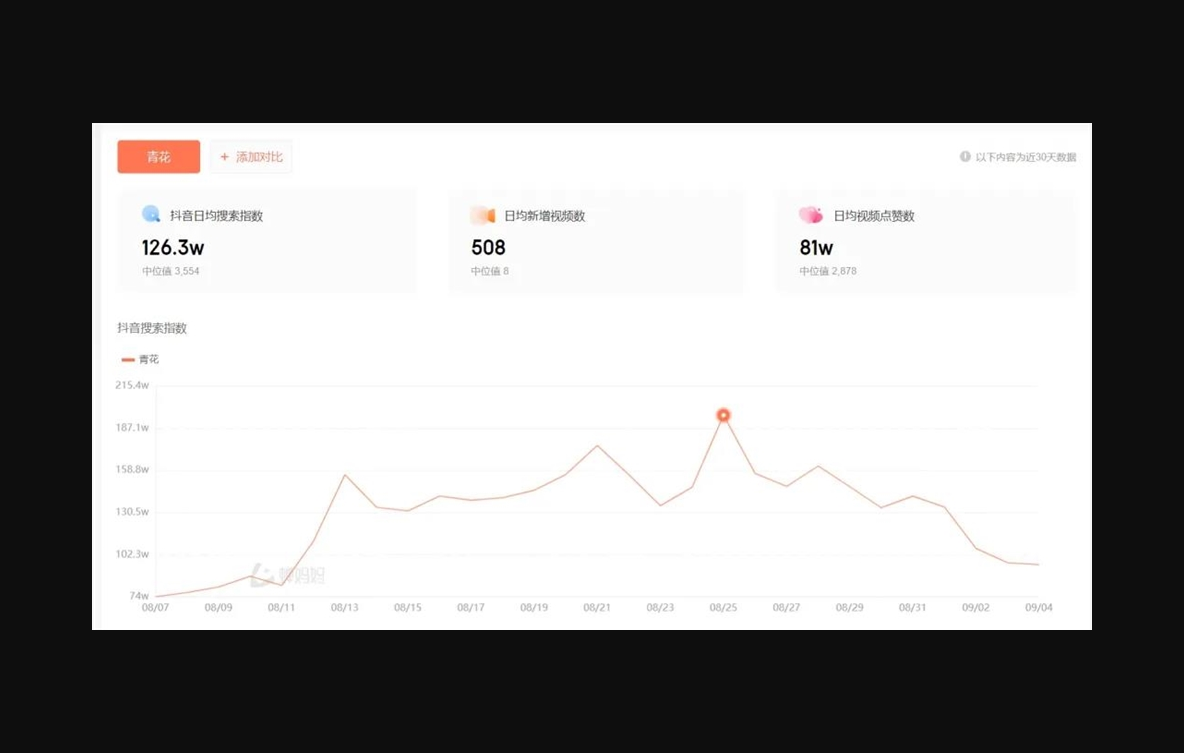Click the 09/04 date on the x-axis

[x=1039, y=607]
